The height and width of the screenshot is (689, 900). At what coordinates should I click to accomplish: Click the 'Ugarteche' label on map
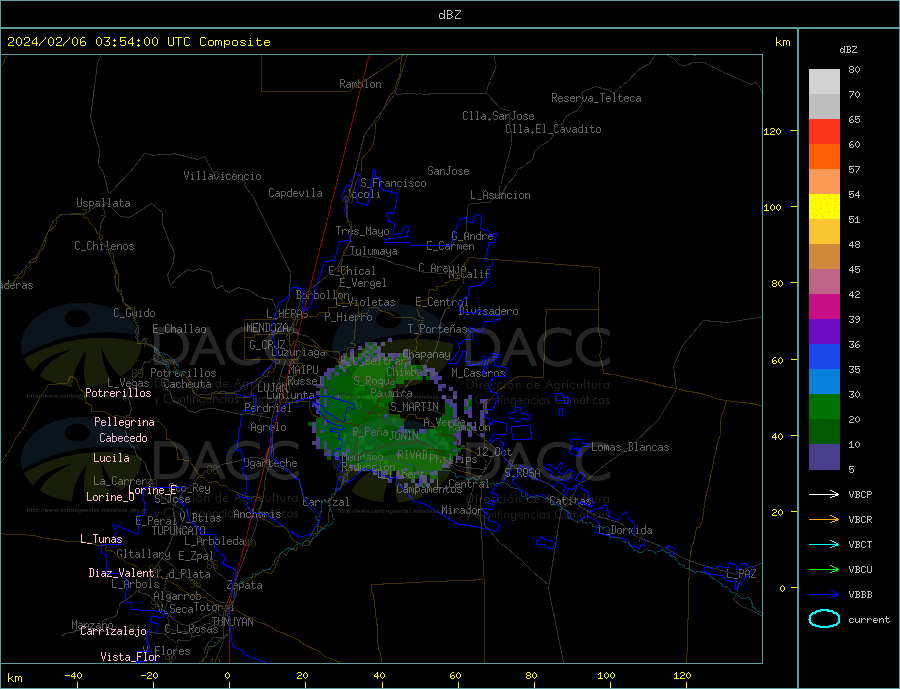(270, 463)
